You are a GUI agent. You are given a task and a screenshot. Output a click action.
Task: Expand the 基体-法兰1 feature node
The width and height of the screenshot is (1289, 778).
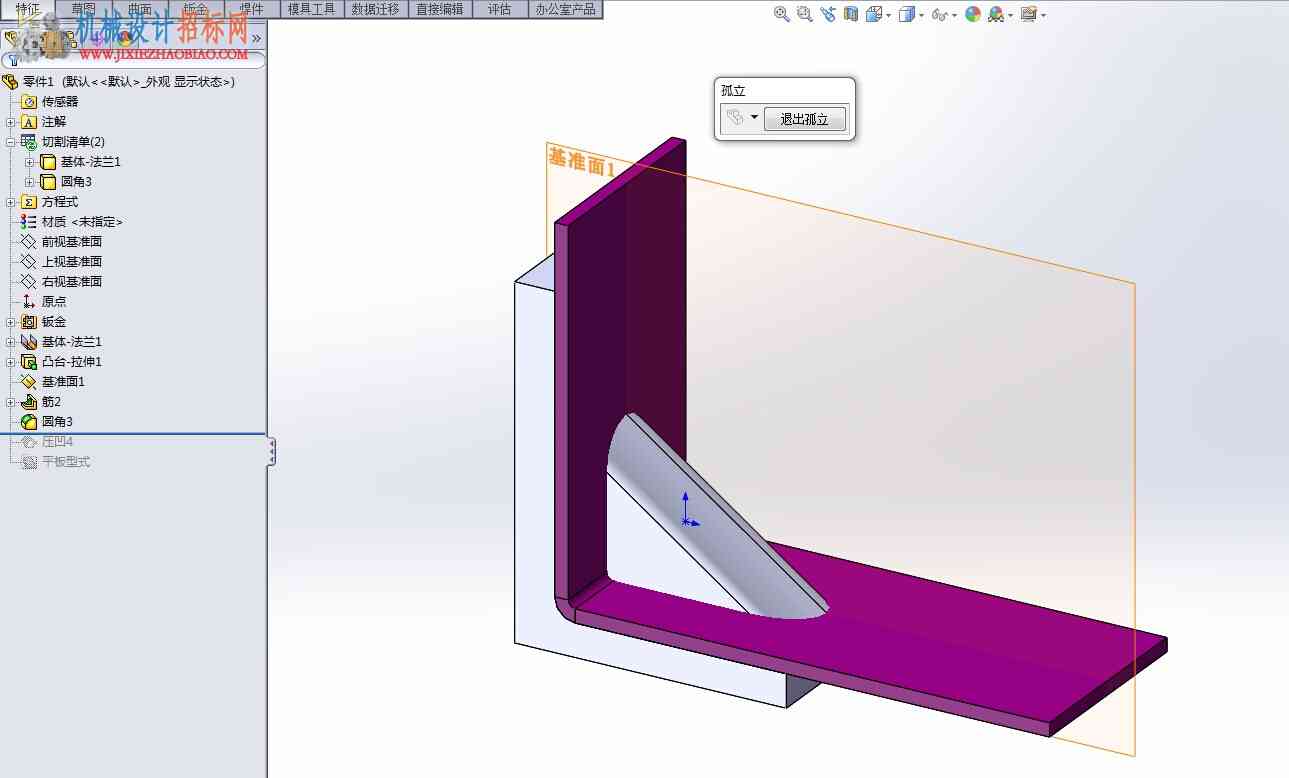(x=11, y=342)
